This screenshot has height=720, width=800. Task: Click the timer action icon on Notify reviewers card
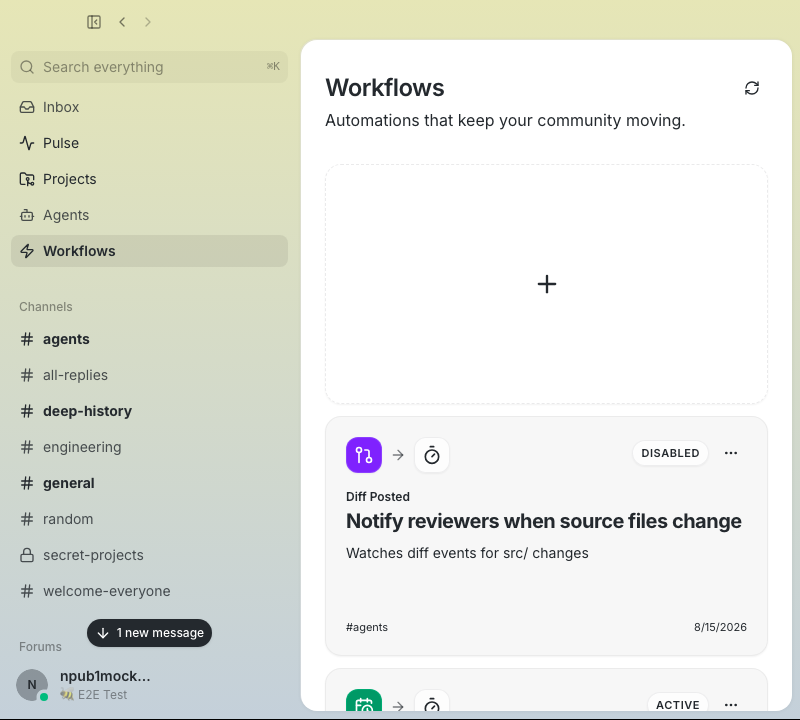(432, 455)
